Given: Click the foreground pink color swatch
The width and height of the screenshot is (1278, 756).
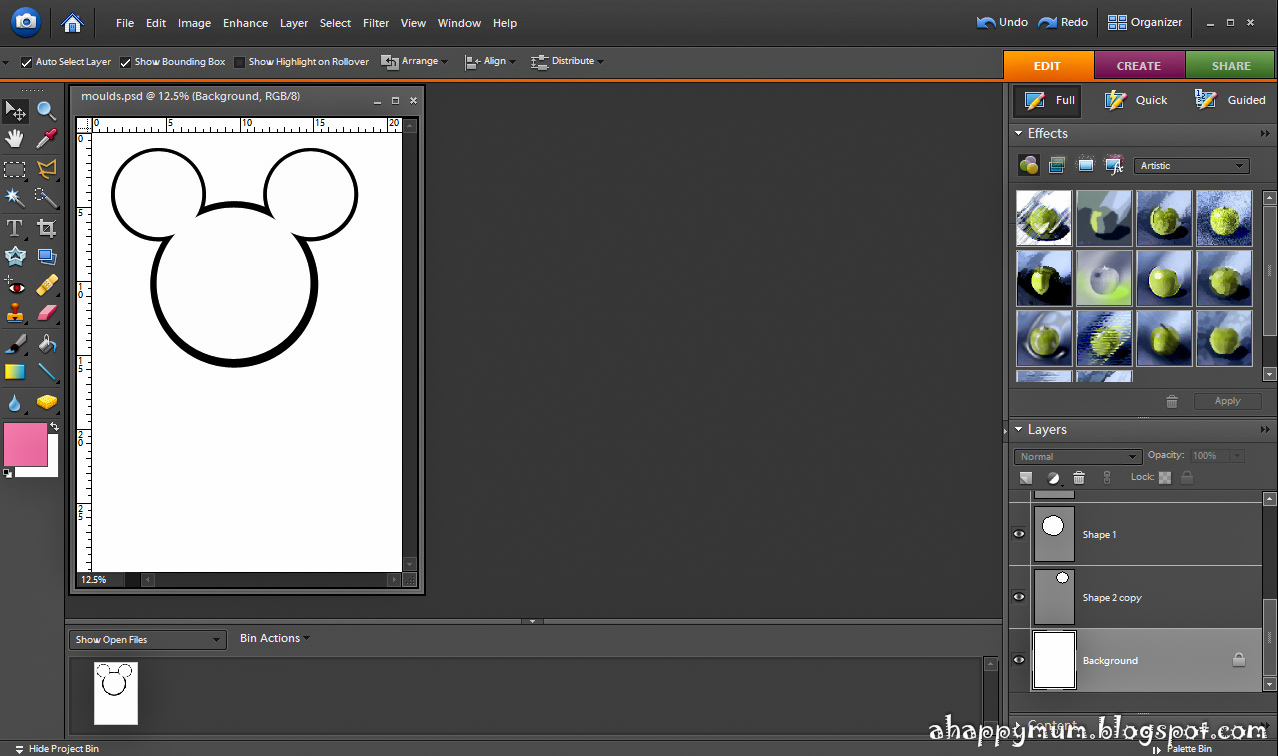Looking at the screenshot, I should point(26,444).
